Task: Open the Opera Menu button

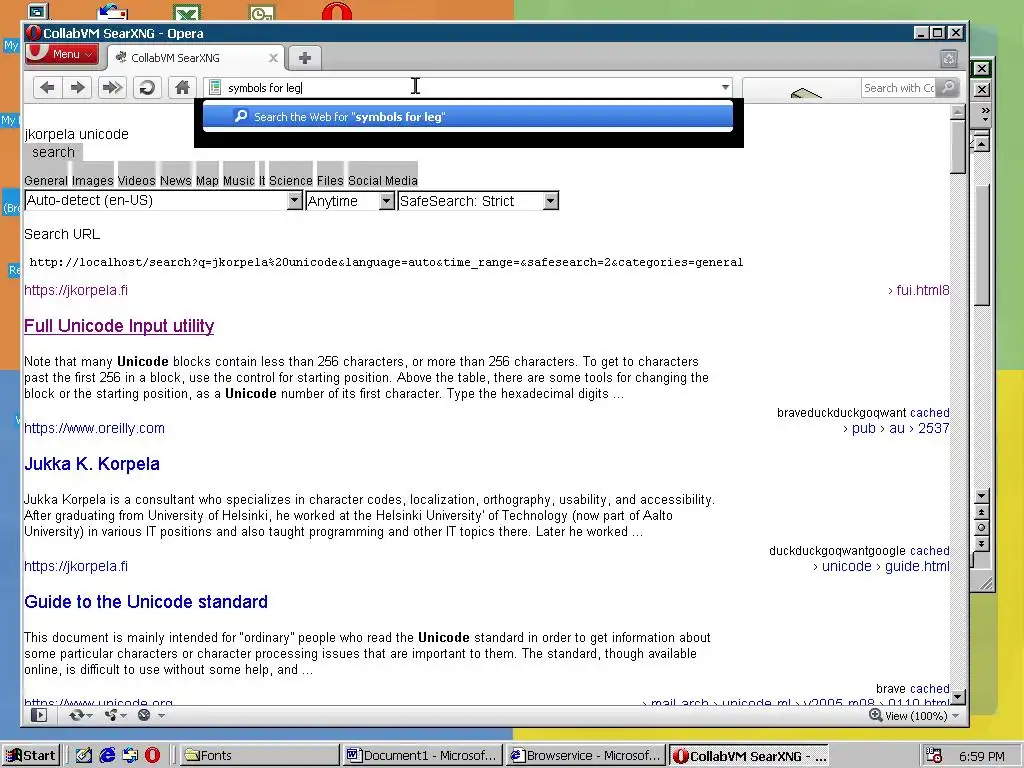Action: 61,54
